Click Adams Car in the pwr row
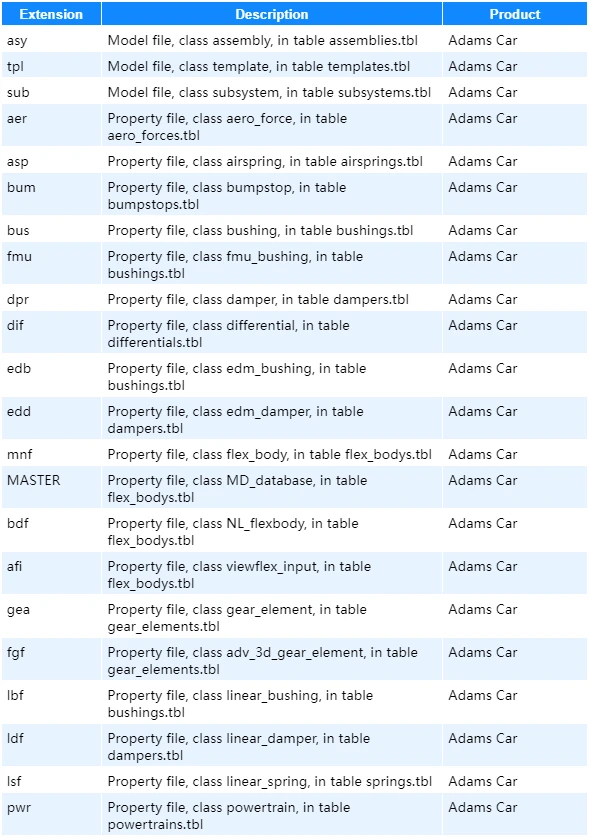 coord(483,807)
